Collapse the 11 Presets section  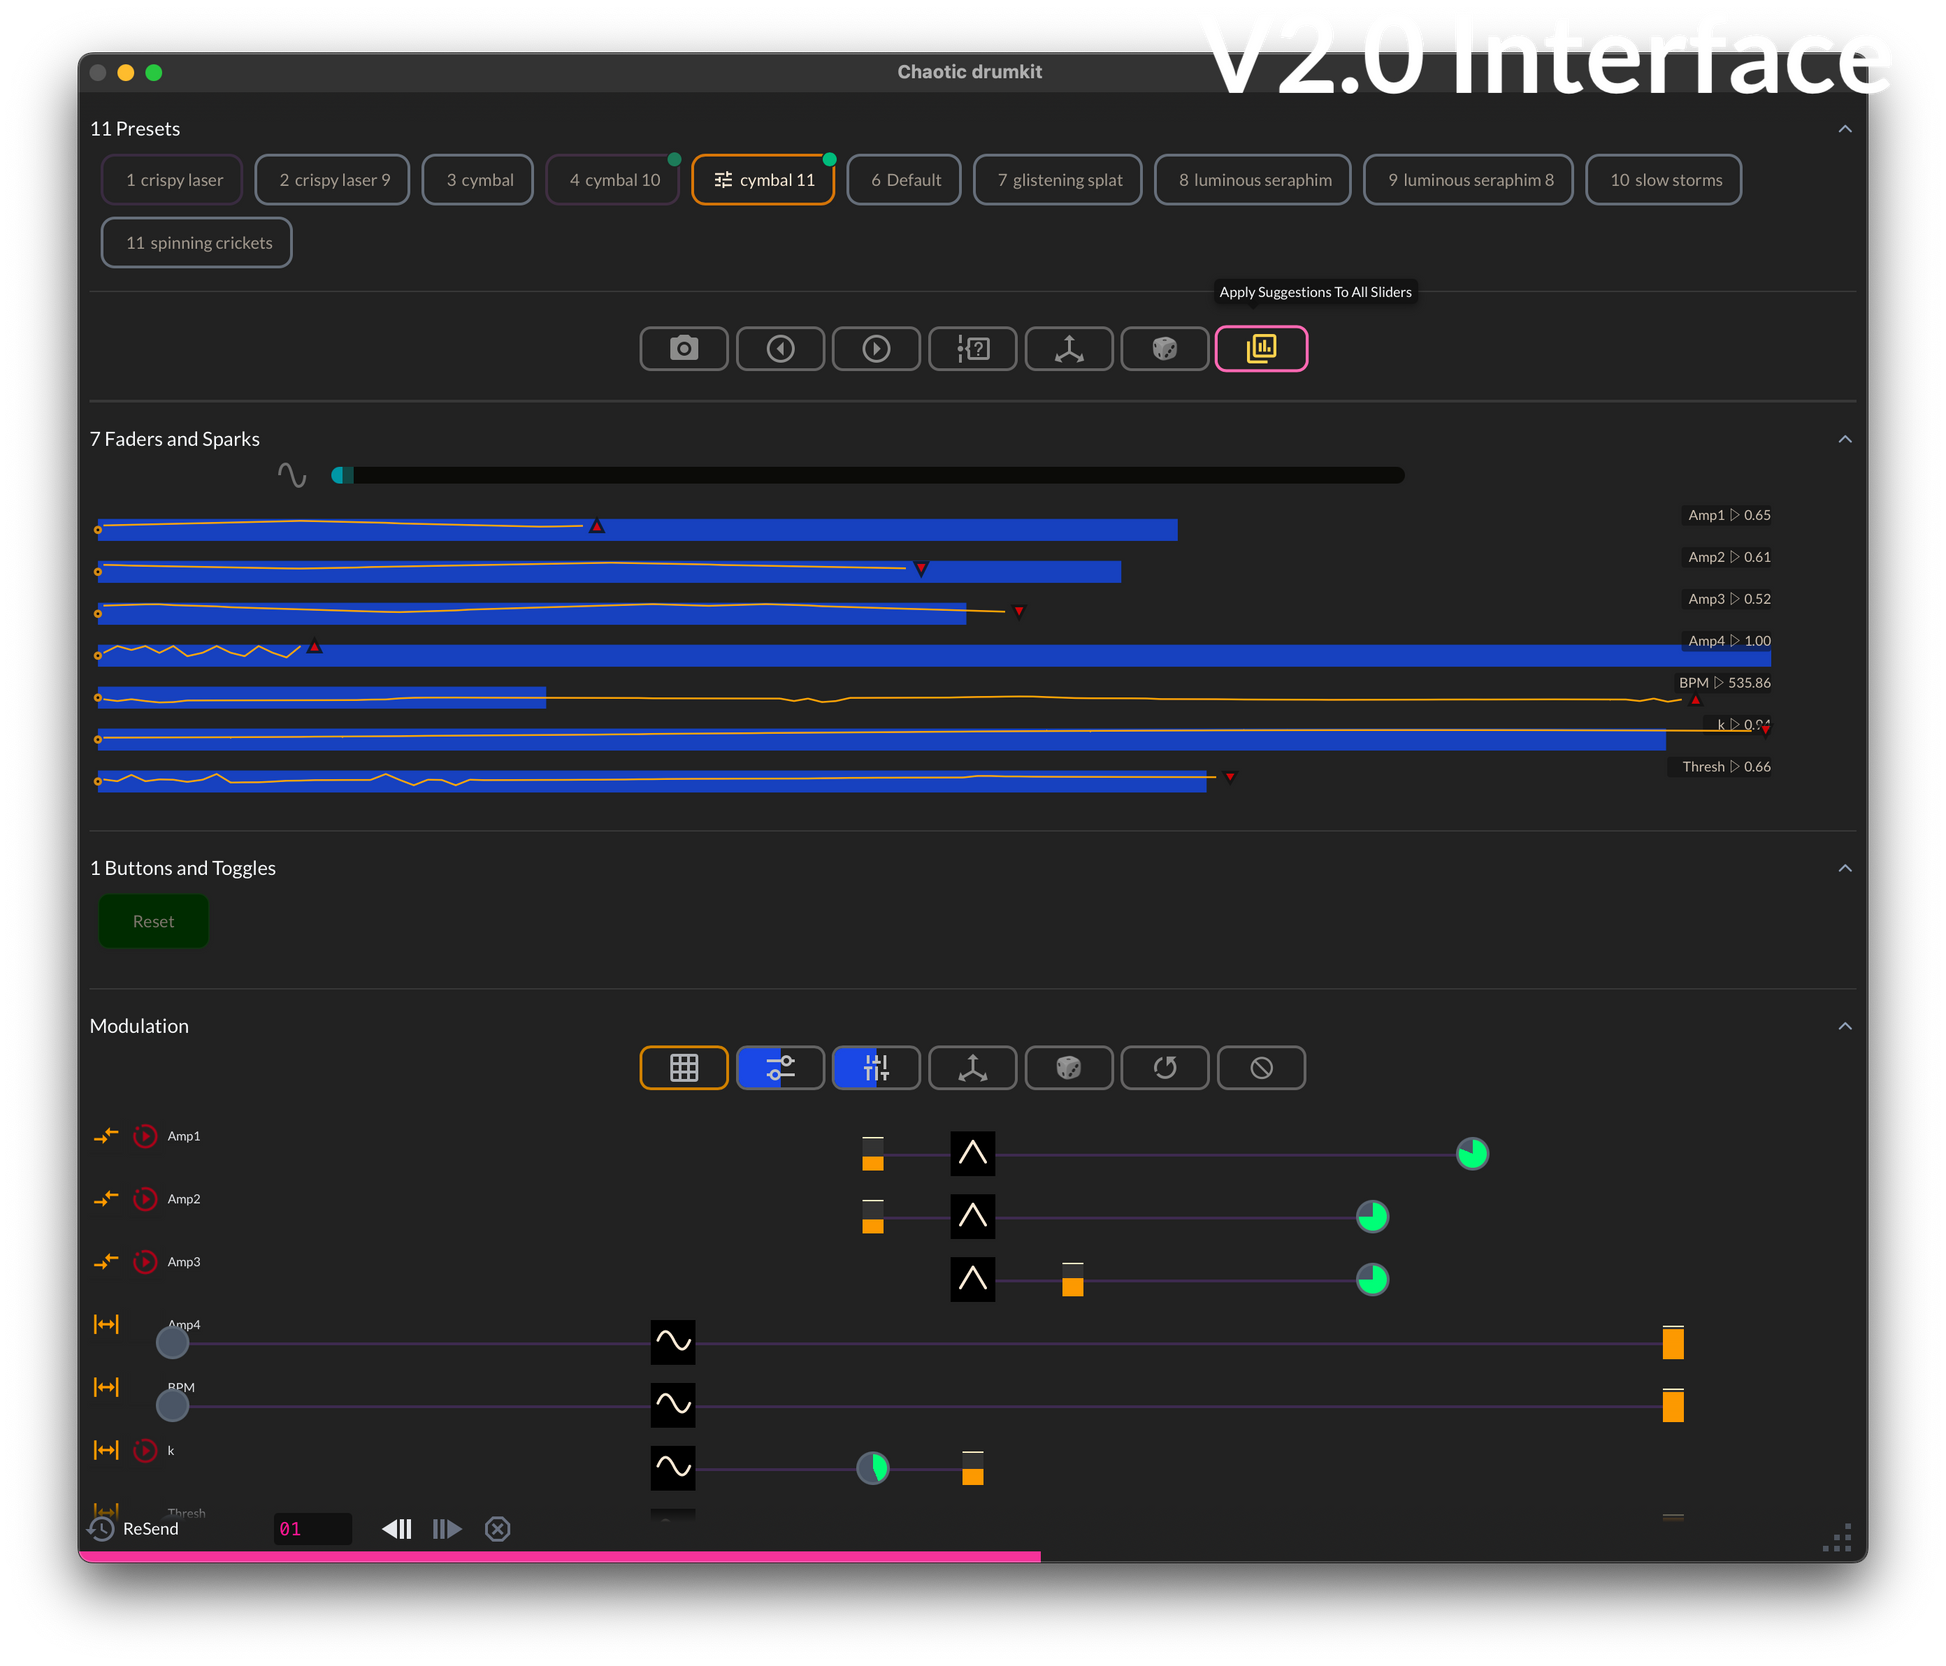point(1845,129)
